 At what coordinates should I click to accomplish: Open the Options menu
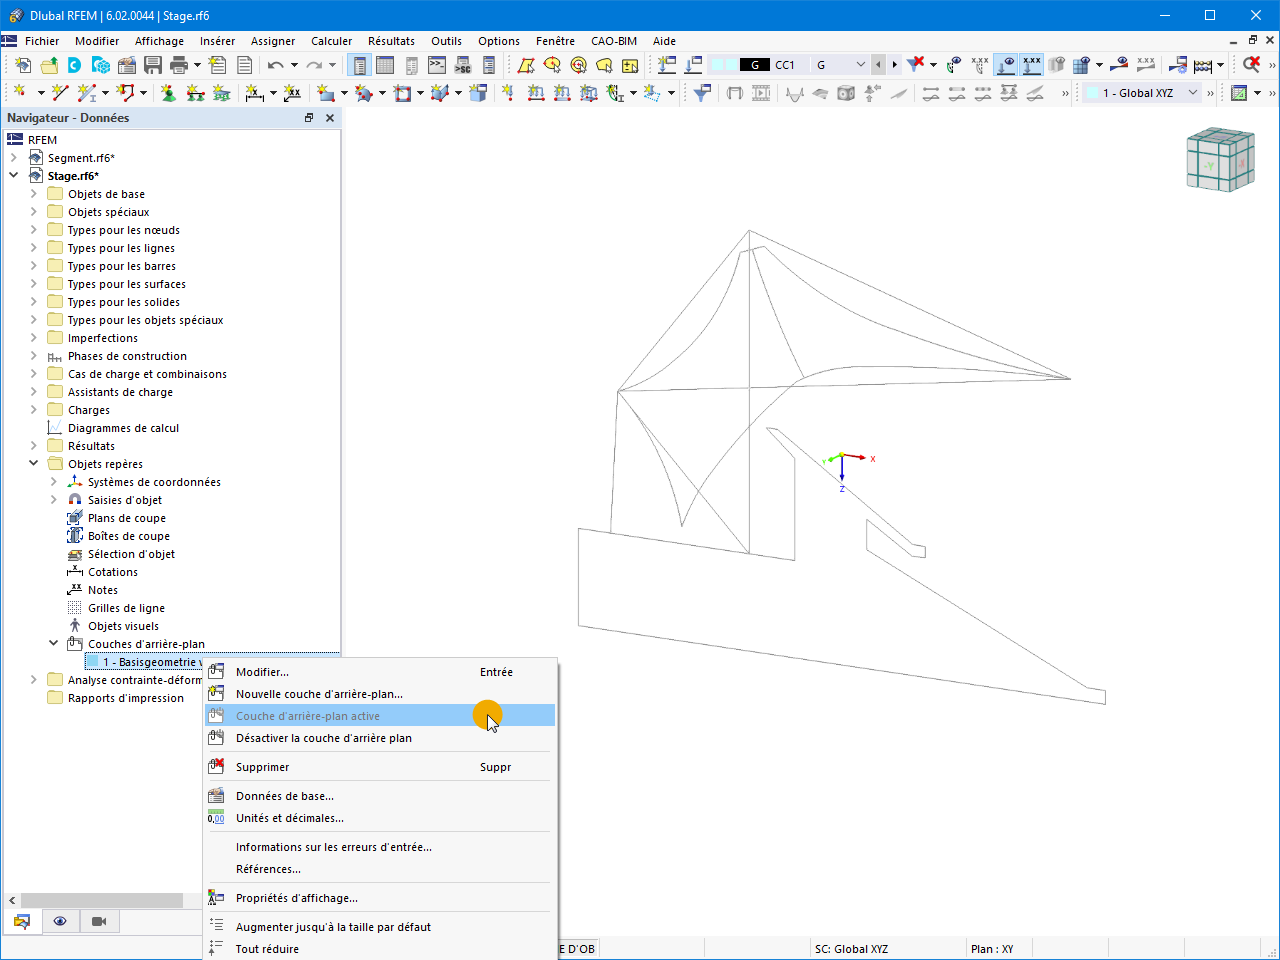click(498, 41)
